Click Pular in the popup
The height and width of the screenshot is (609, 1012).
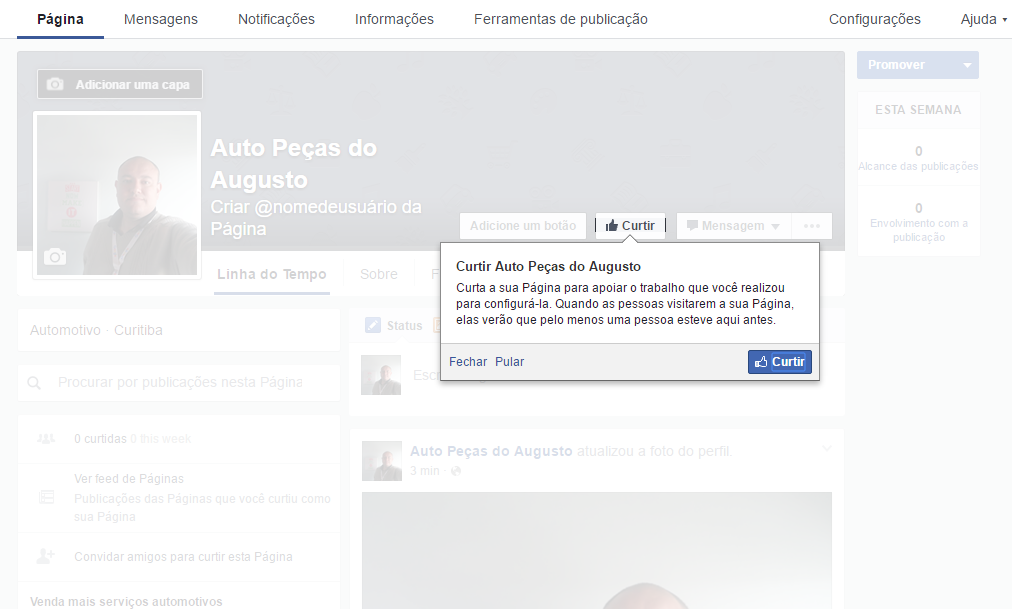(509, 362)
